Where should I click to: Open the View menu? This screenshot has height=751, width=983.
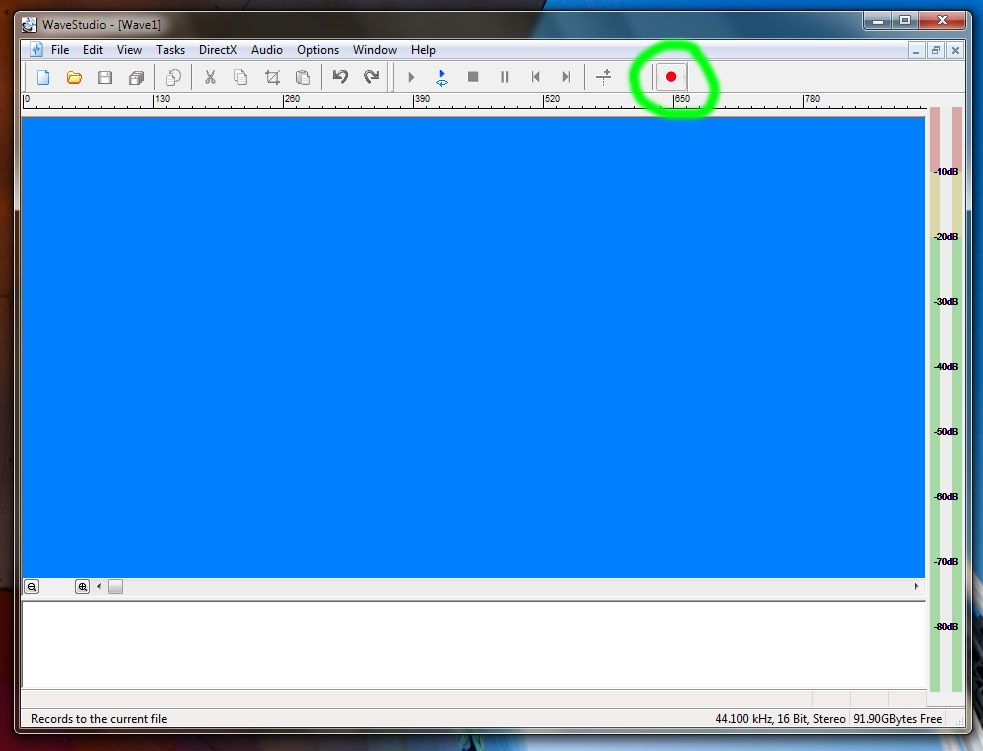point(129,50)
